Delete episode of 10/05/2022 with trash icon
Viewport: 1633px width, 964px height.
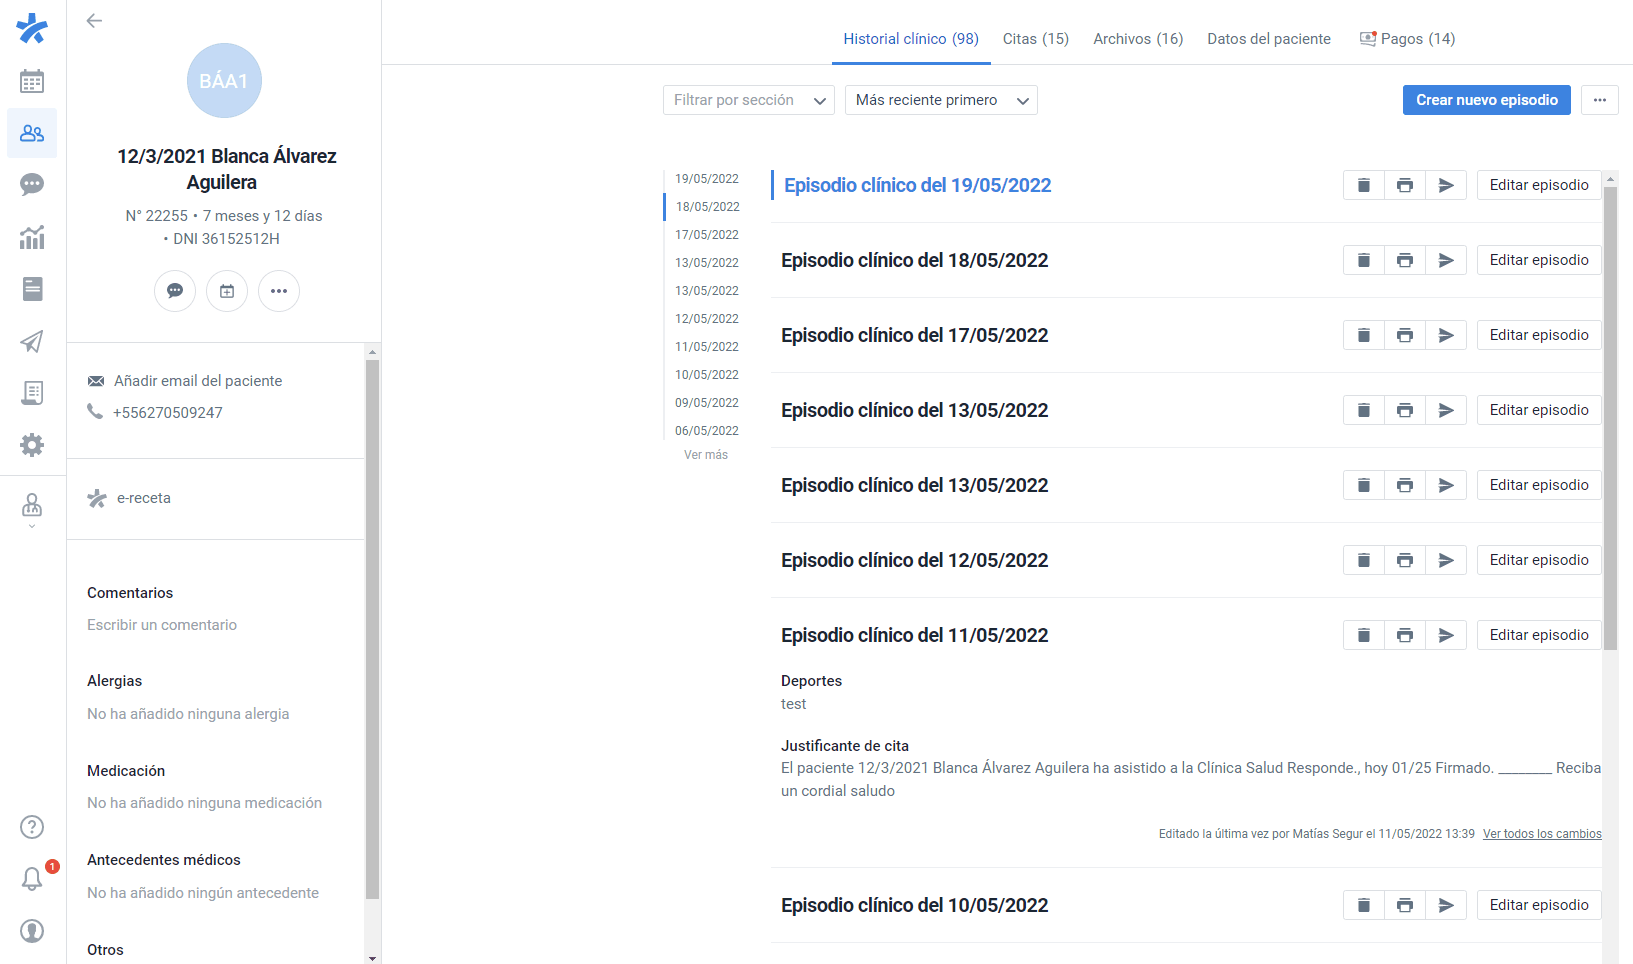tap(1363, 905)
